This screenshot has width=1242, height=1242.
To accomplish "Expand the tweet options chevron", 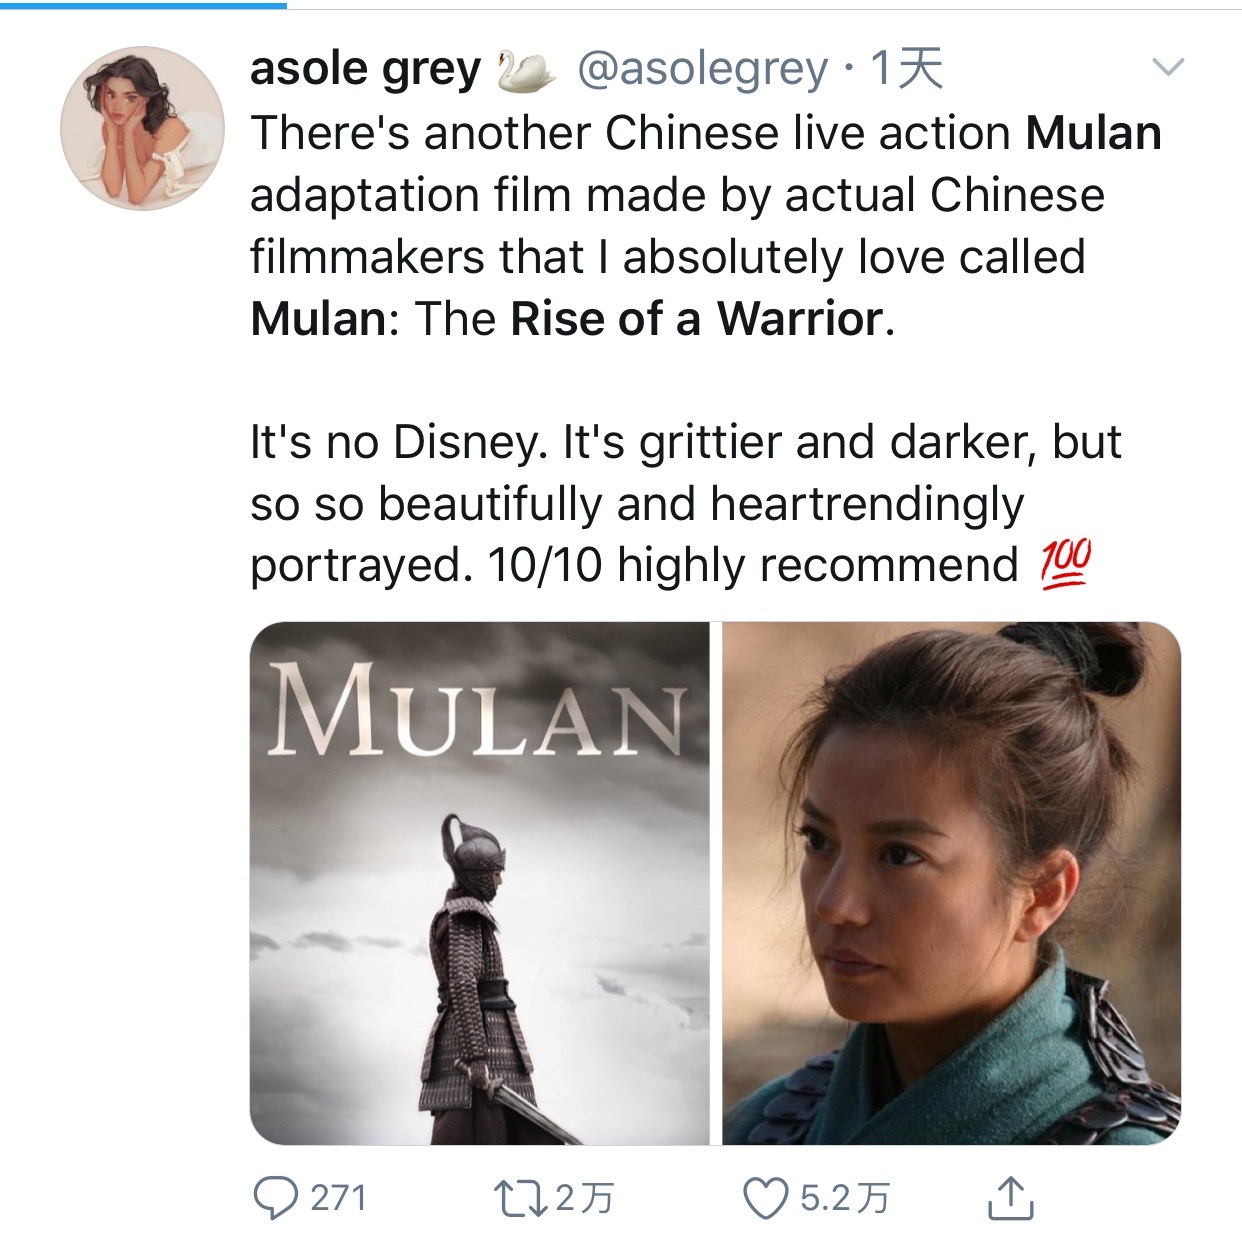I will coord(1168,68).
